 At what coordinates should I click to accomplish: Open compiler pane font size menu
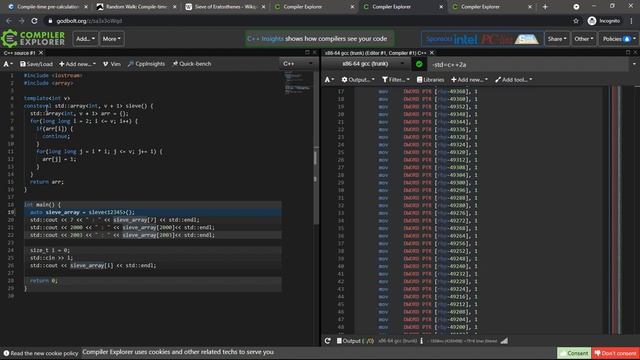click(x=329, y=80)
